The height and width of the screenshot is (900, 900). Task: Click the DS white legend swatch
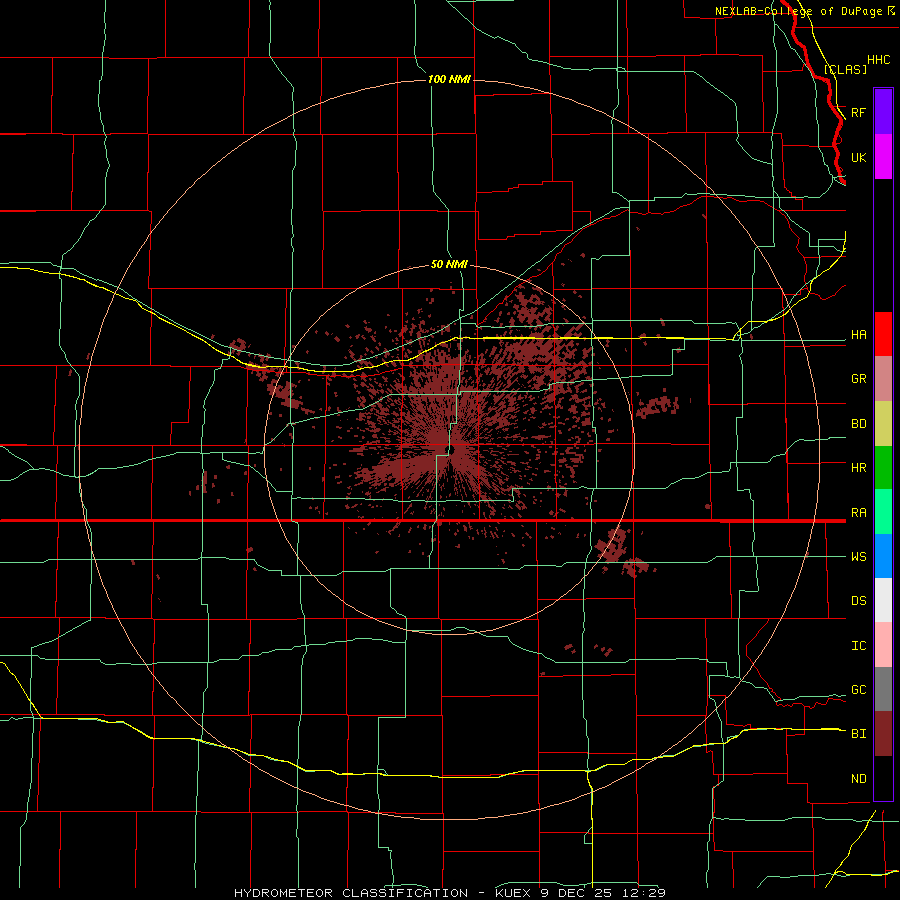[x=883, y=600]
